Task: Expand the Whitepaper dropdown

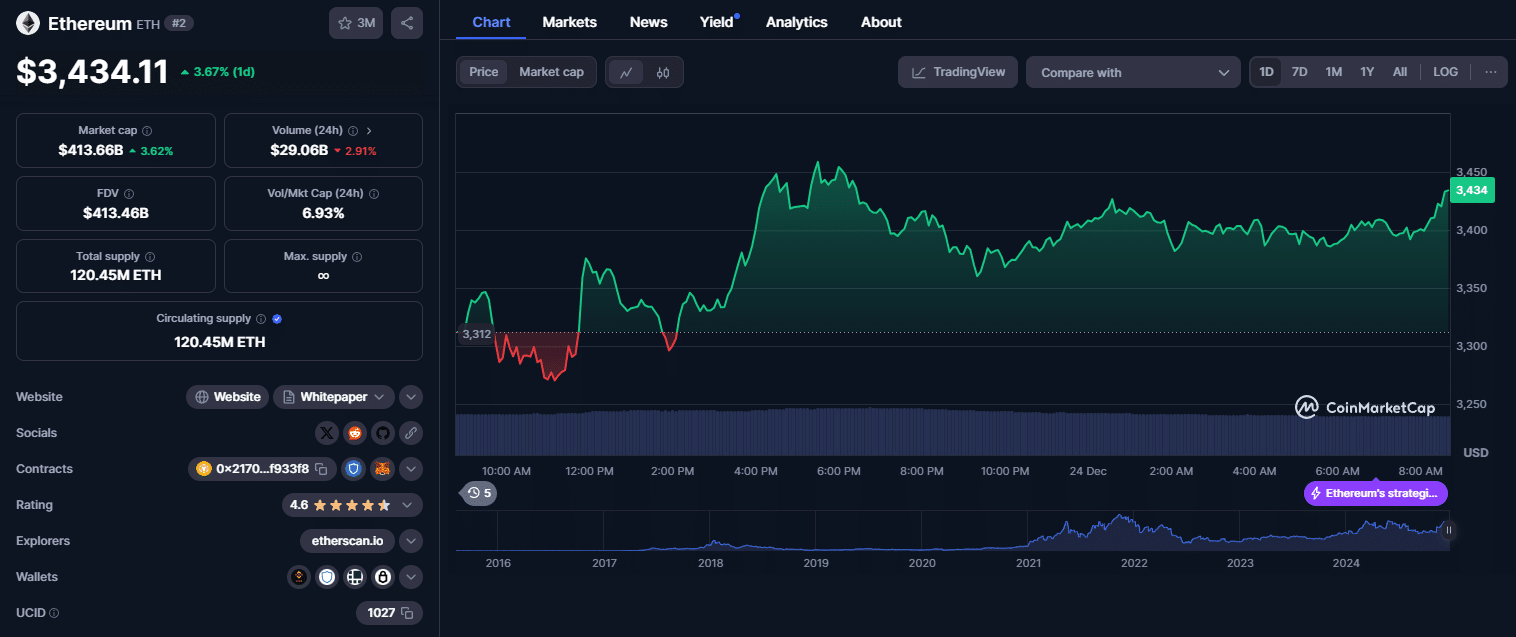Action: (x=334, y=397)
